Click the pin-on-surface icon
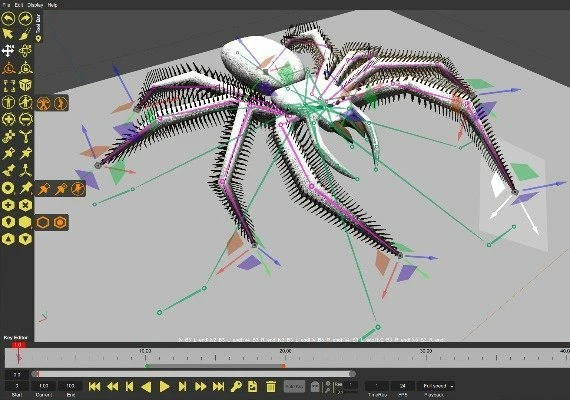This screenshot has width=570, height=400. [x=8, y=171]
